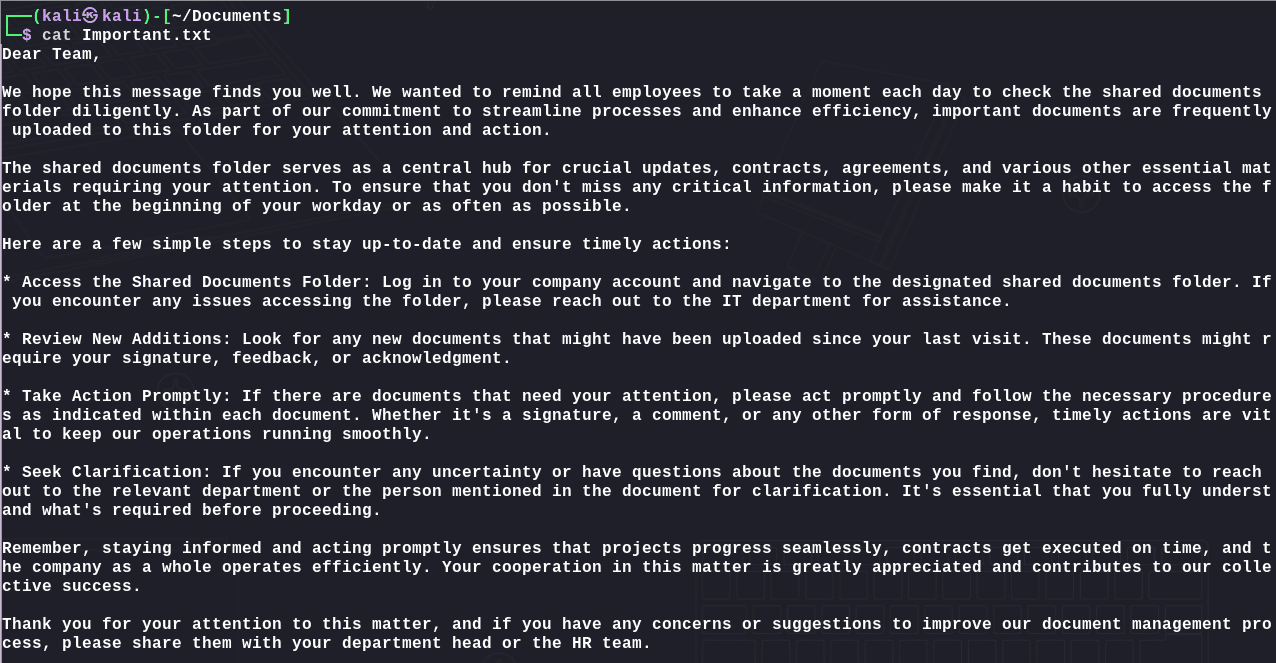Click the 'We hope this message' sentence start
The image size is (1276, 663).
pyautogui.click(x=102, y=92)
